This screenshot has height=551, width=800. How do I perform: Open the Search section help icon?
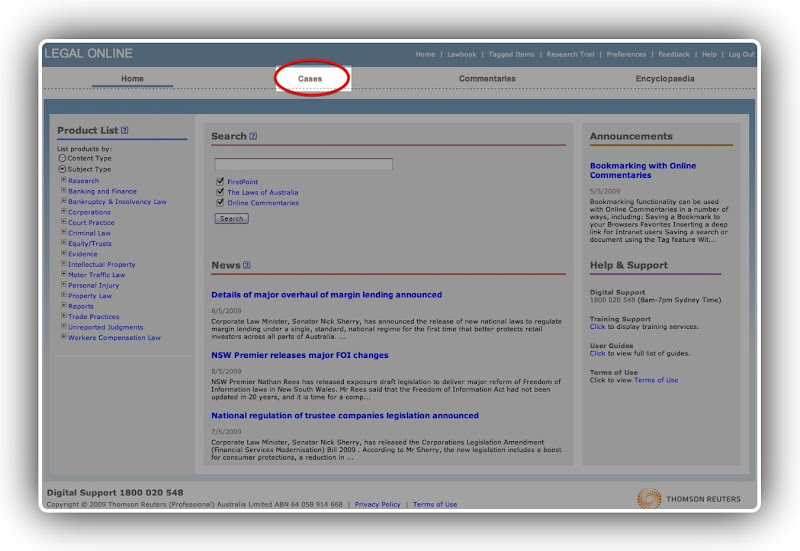[x=254, y=136]
